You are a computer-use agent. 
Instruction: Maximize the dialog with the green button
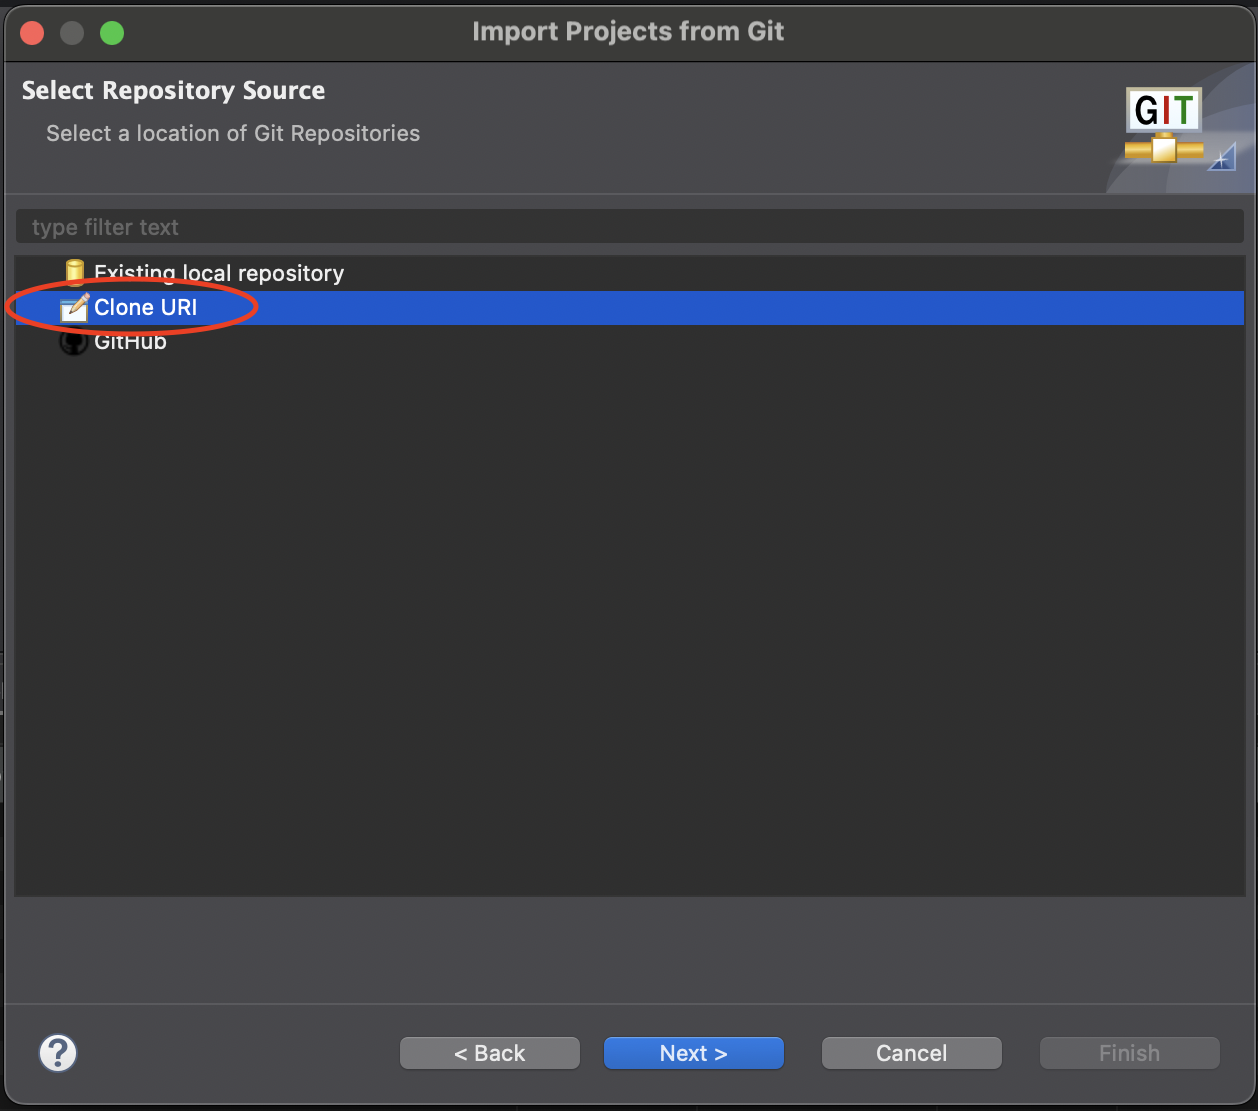pos(112,33)
